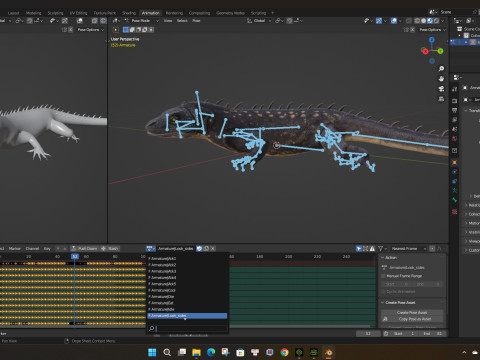480x360 pixels.
Task: Toggle Only Show Selected in dope sheet
Action: [359, 249]
